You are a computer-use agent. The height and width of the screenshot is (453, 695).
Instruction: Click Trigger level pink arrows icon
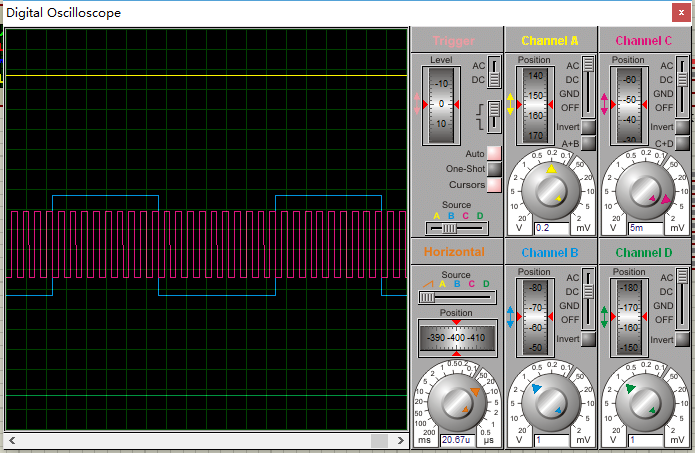click(417, 104)
